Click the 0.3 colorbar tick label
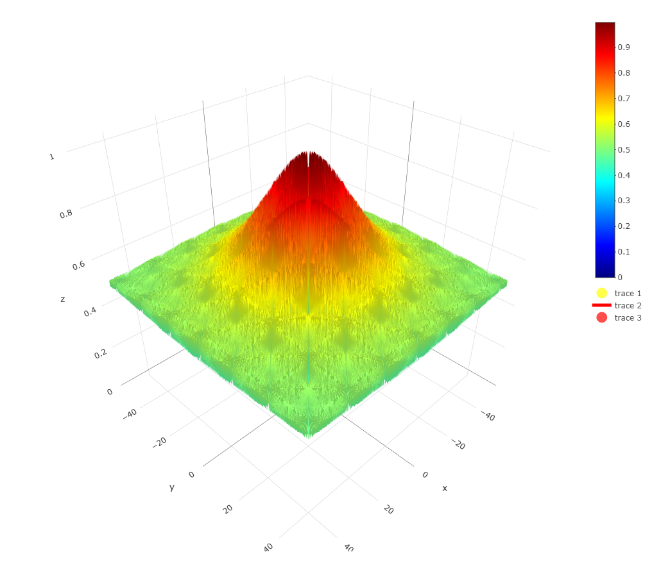The height and width of the screenshot is (577, 652). 624,200
